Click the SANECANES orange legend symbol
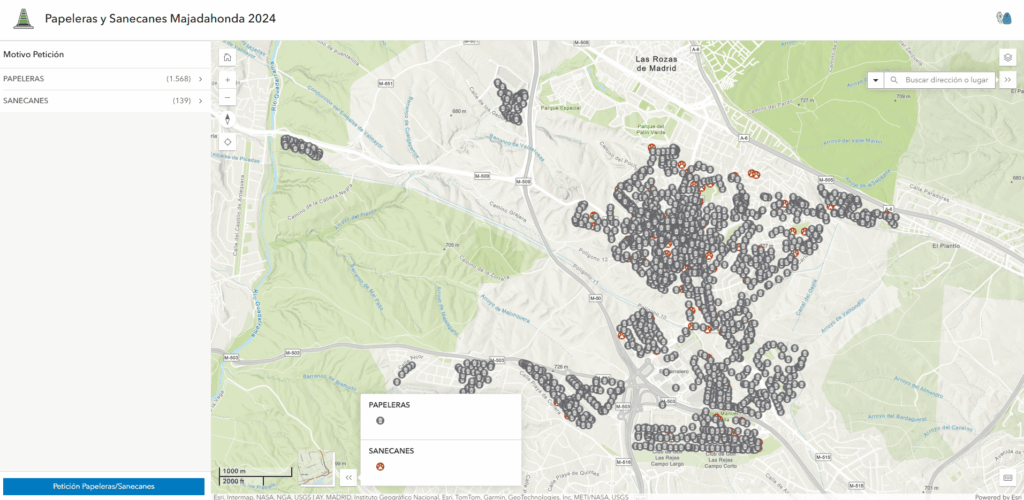1024x500 pixels. (380, 466)
